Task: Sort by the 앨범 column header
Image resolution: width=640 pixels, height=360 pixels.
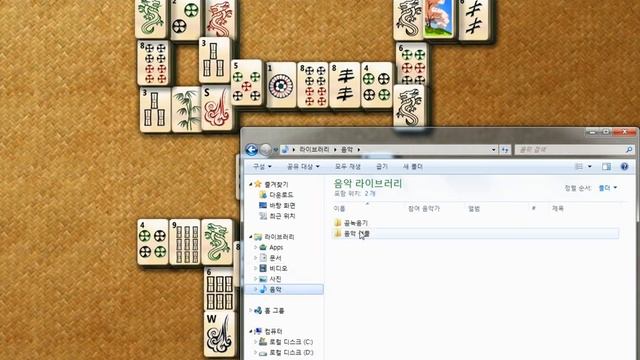Action: (474, 209)
